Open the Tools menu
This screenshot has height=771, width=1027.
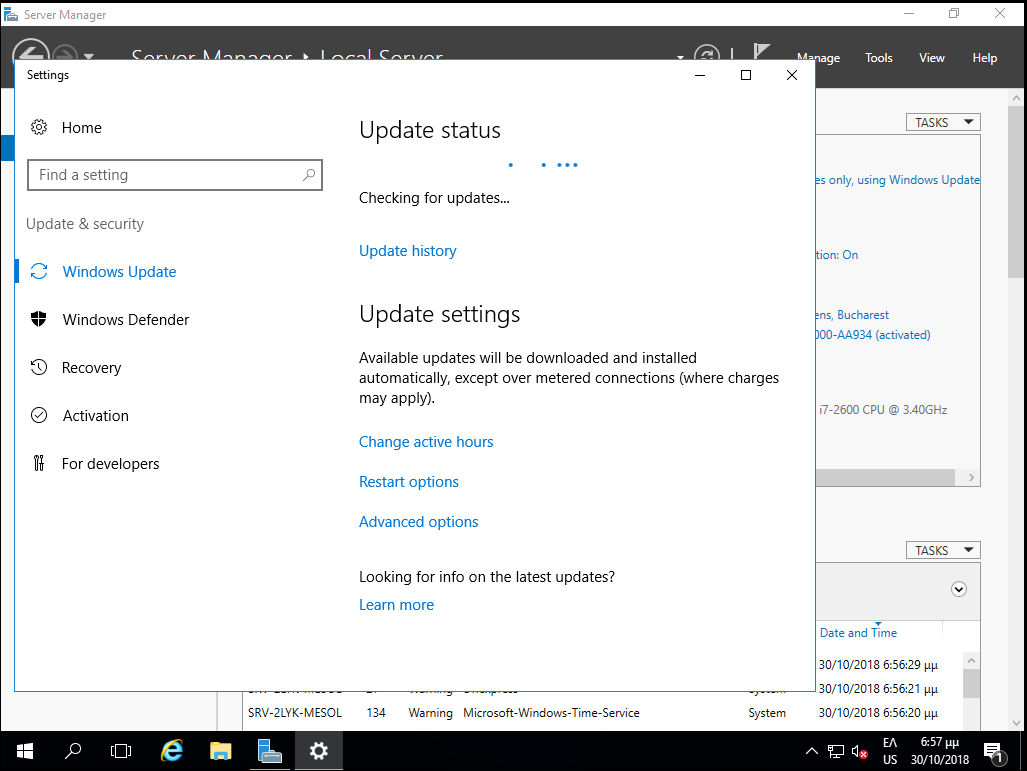point(879,58)
